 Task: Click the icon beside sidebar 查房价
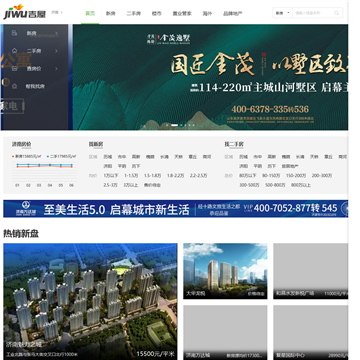pyautogui.click(x=14, y=68)
